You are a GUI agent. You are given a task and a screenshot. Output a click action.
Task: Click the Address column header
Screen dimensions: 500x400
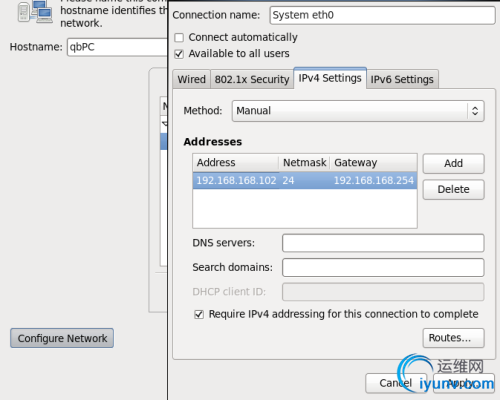236,163
